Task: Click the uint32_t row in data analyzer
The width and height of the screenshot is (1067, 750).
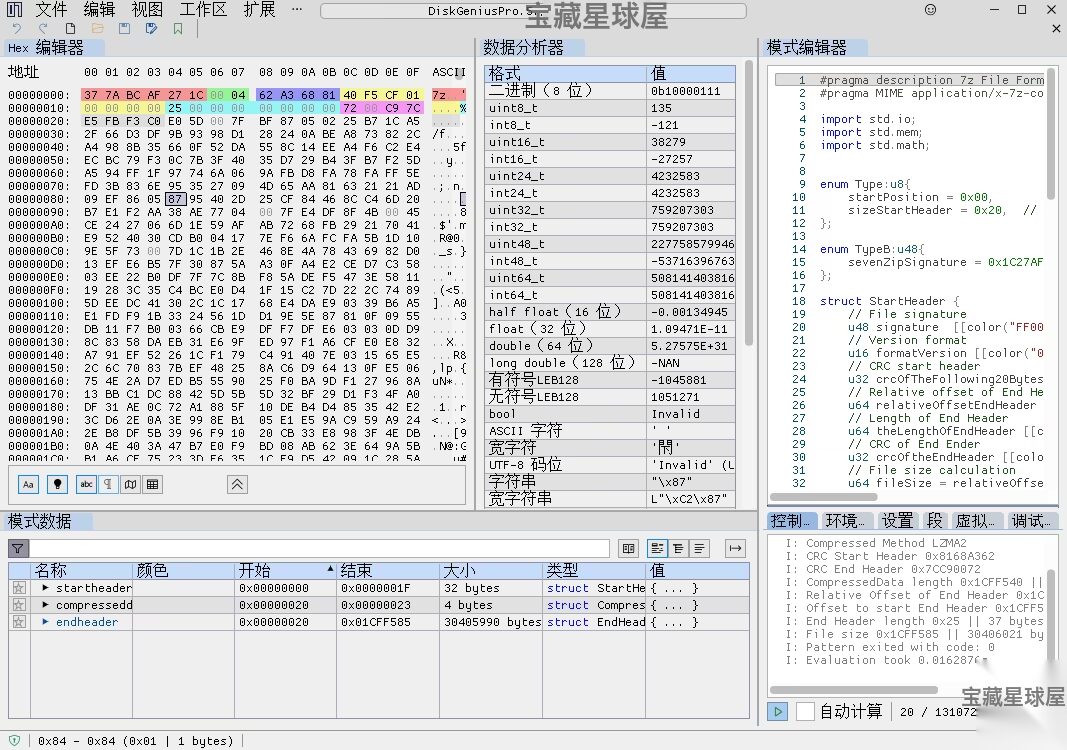Action: [x=610, y=210]
